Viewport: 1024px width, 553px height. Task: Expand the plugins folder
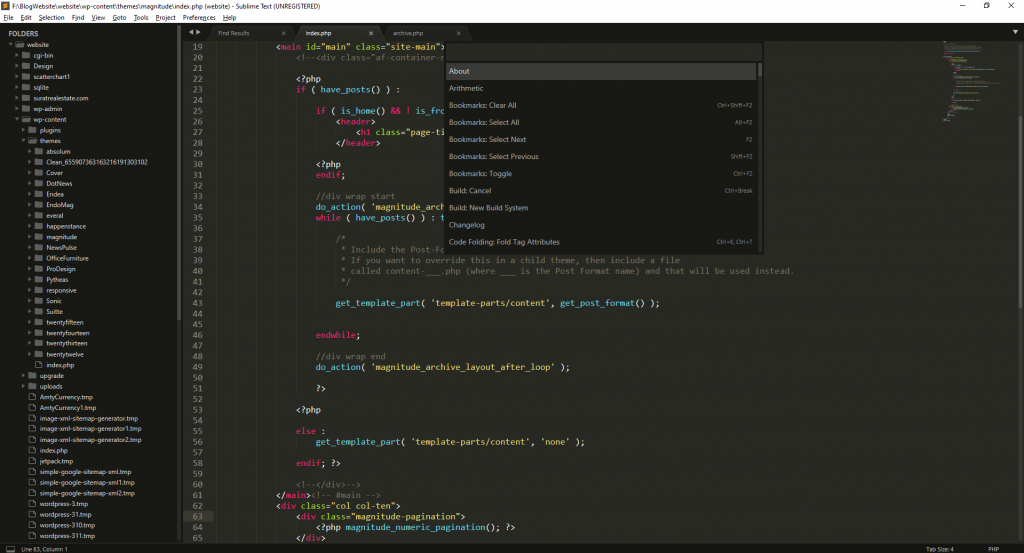[x=23, y=130]
